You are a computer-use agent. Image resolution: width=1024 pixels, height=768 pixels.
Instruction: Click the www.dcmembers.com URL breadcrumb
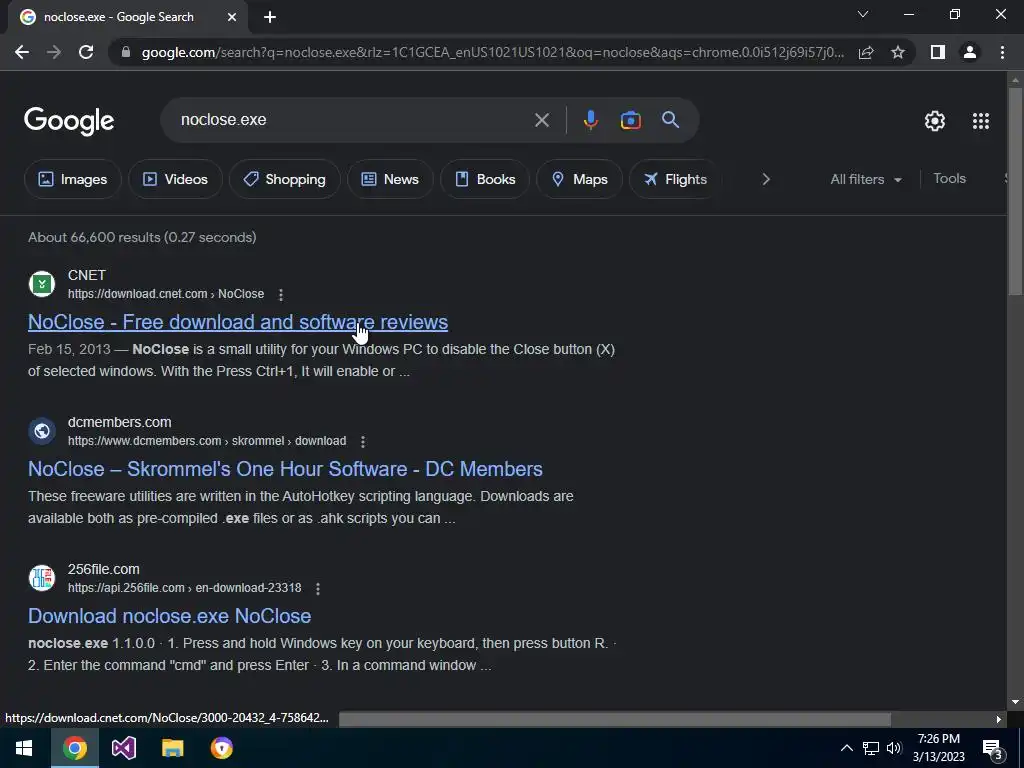coord(207,441)
